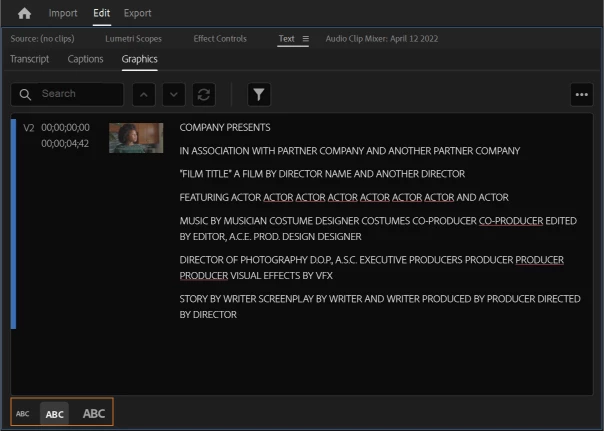Open the Effect Controls panel
This screenshot has width=604, height=432.
point(220,39)
